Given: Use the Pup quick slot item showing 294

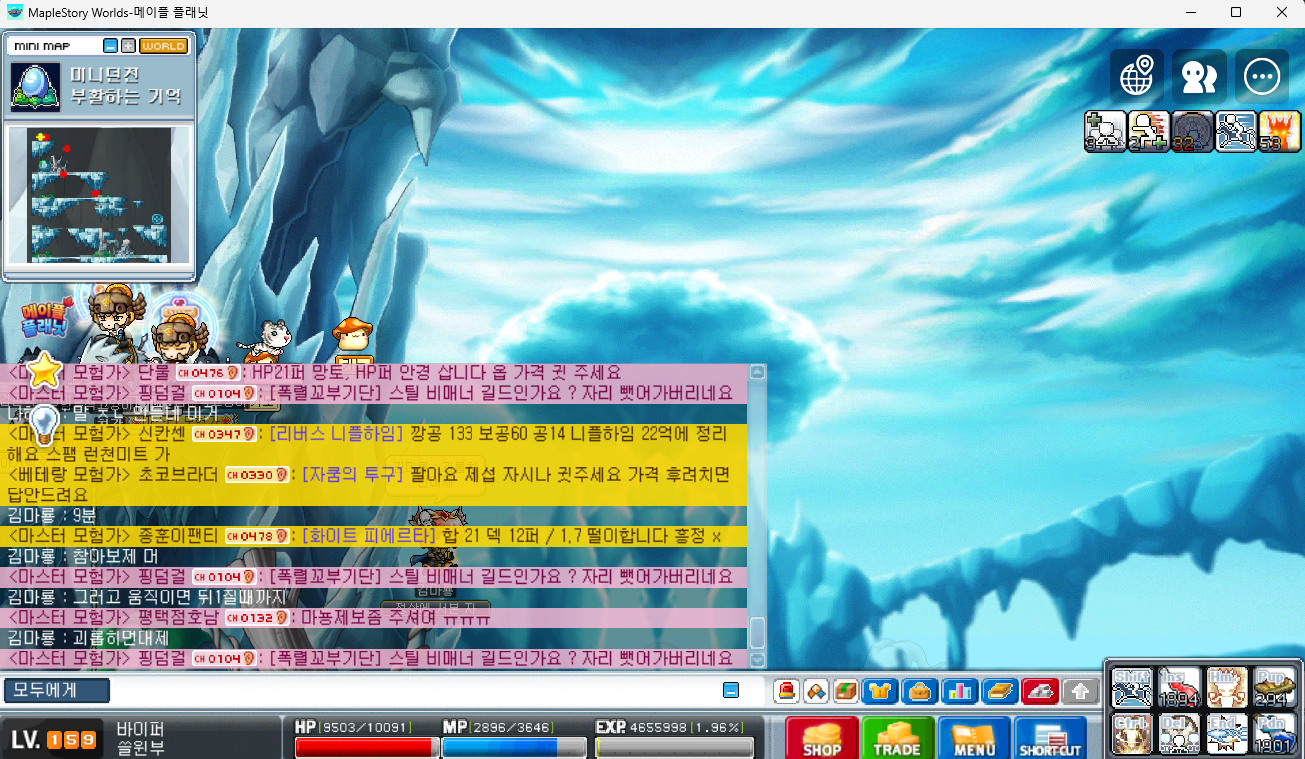Looking at the screenshot, I should click(1275, 688).
